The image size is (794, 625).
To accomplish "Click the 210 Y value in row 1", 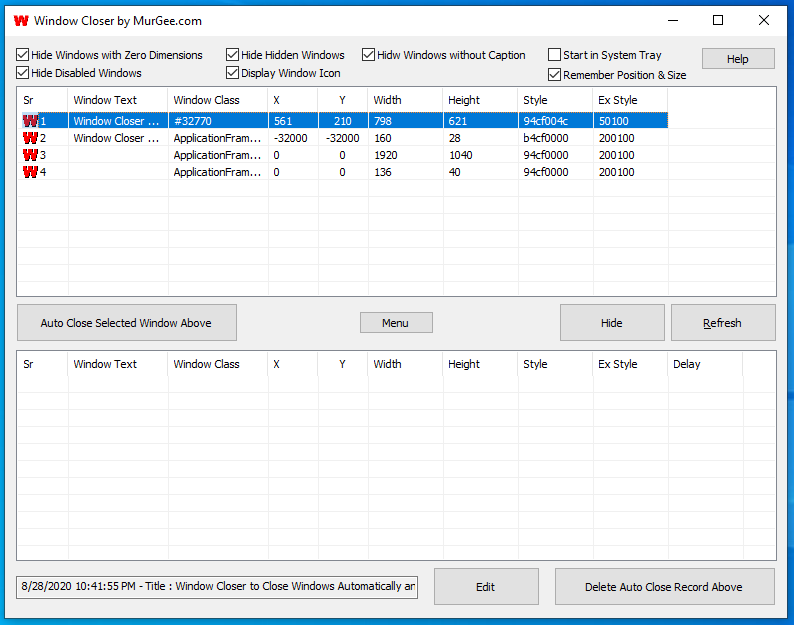I will (x=343, y=121).
